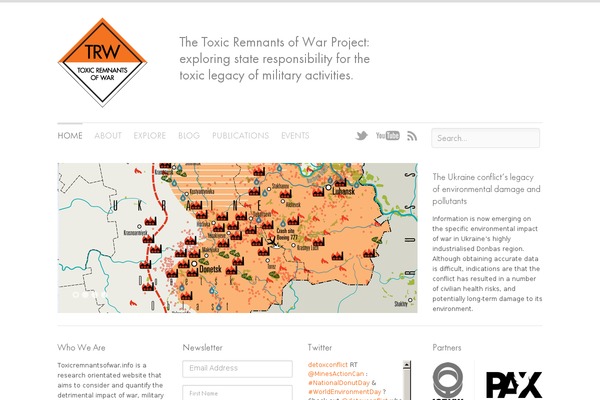Open the #WorldEnvironmentDay hashtag link

point(344,392)
